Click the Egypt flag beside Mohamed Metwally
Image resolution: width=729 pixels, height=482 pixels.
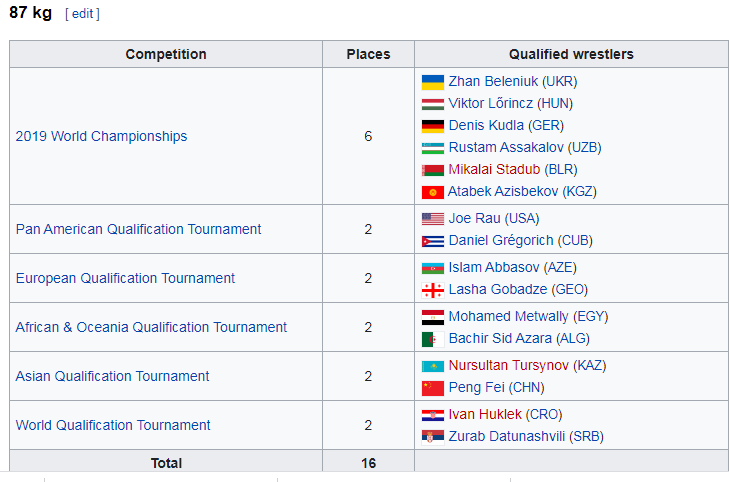tap(432, 317)
